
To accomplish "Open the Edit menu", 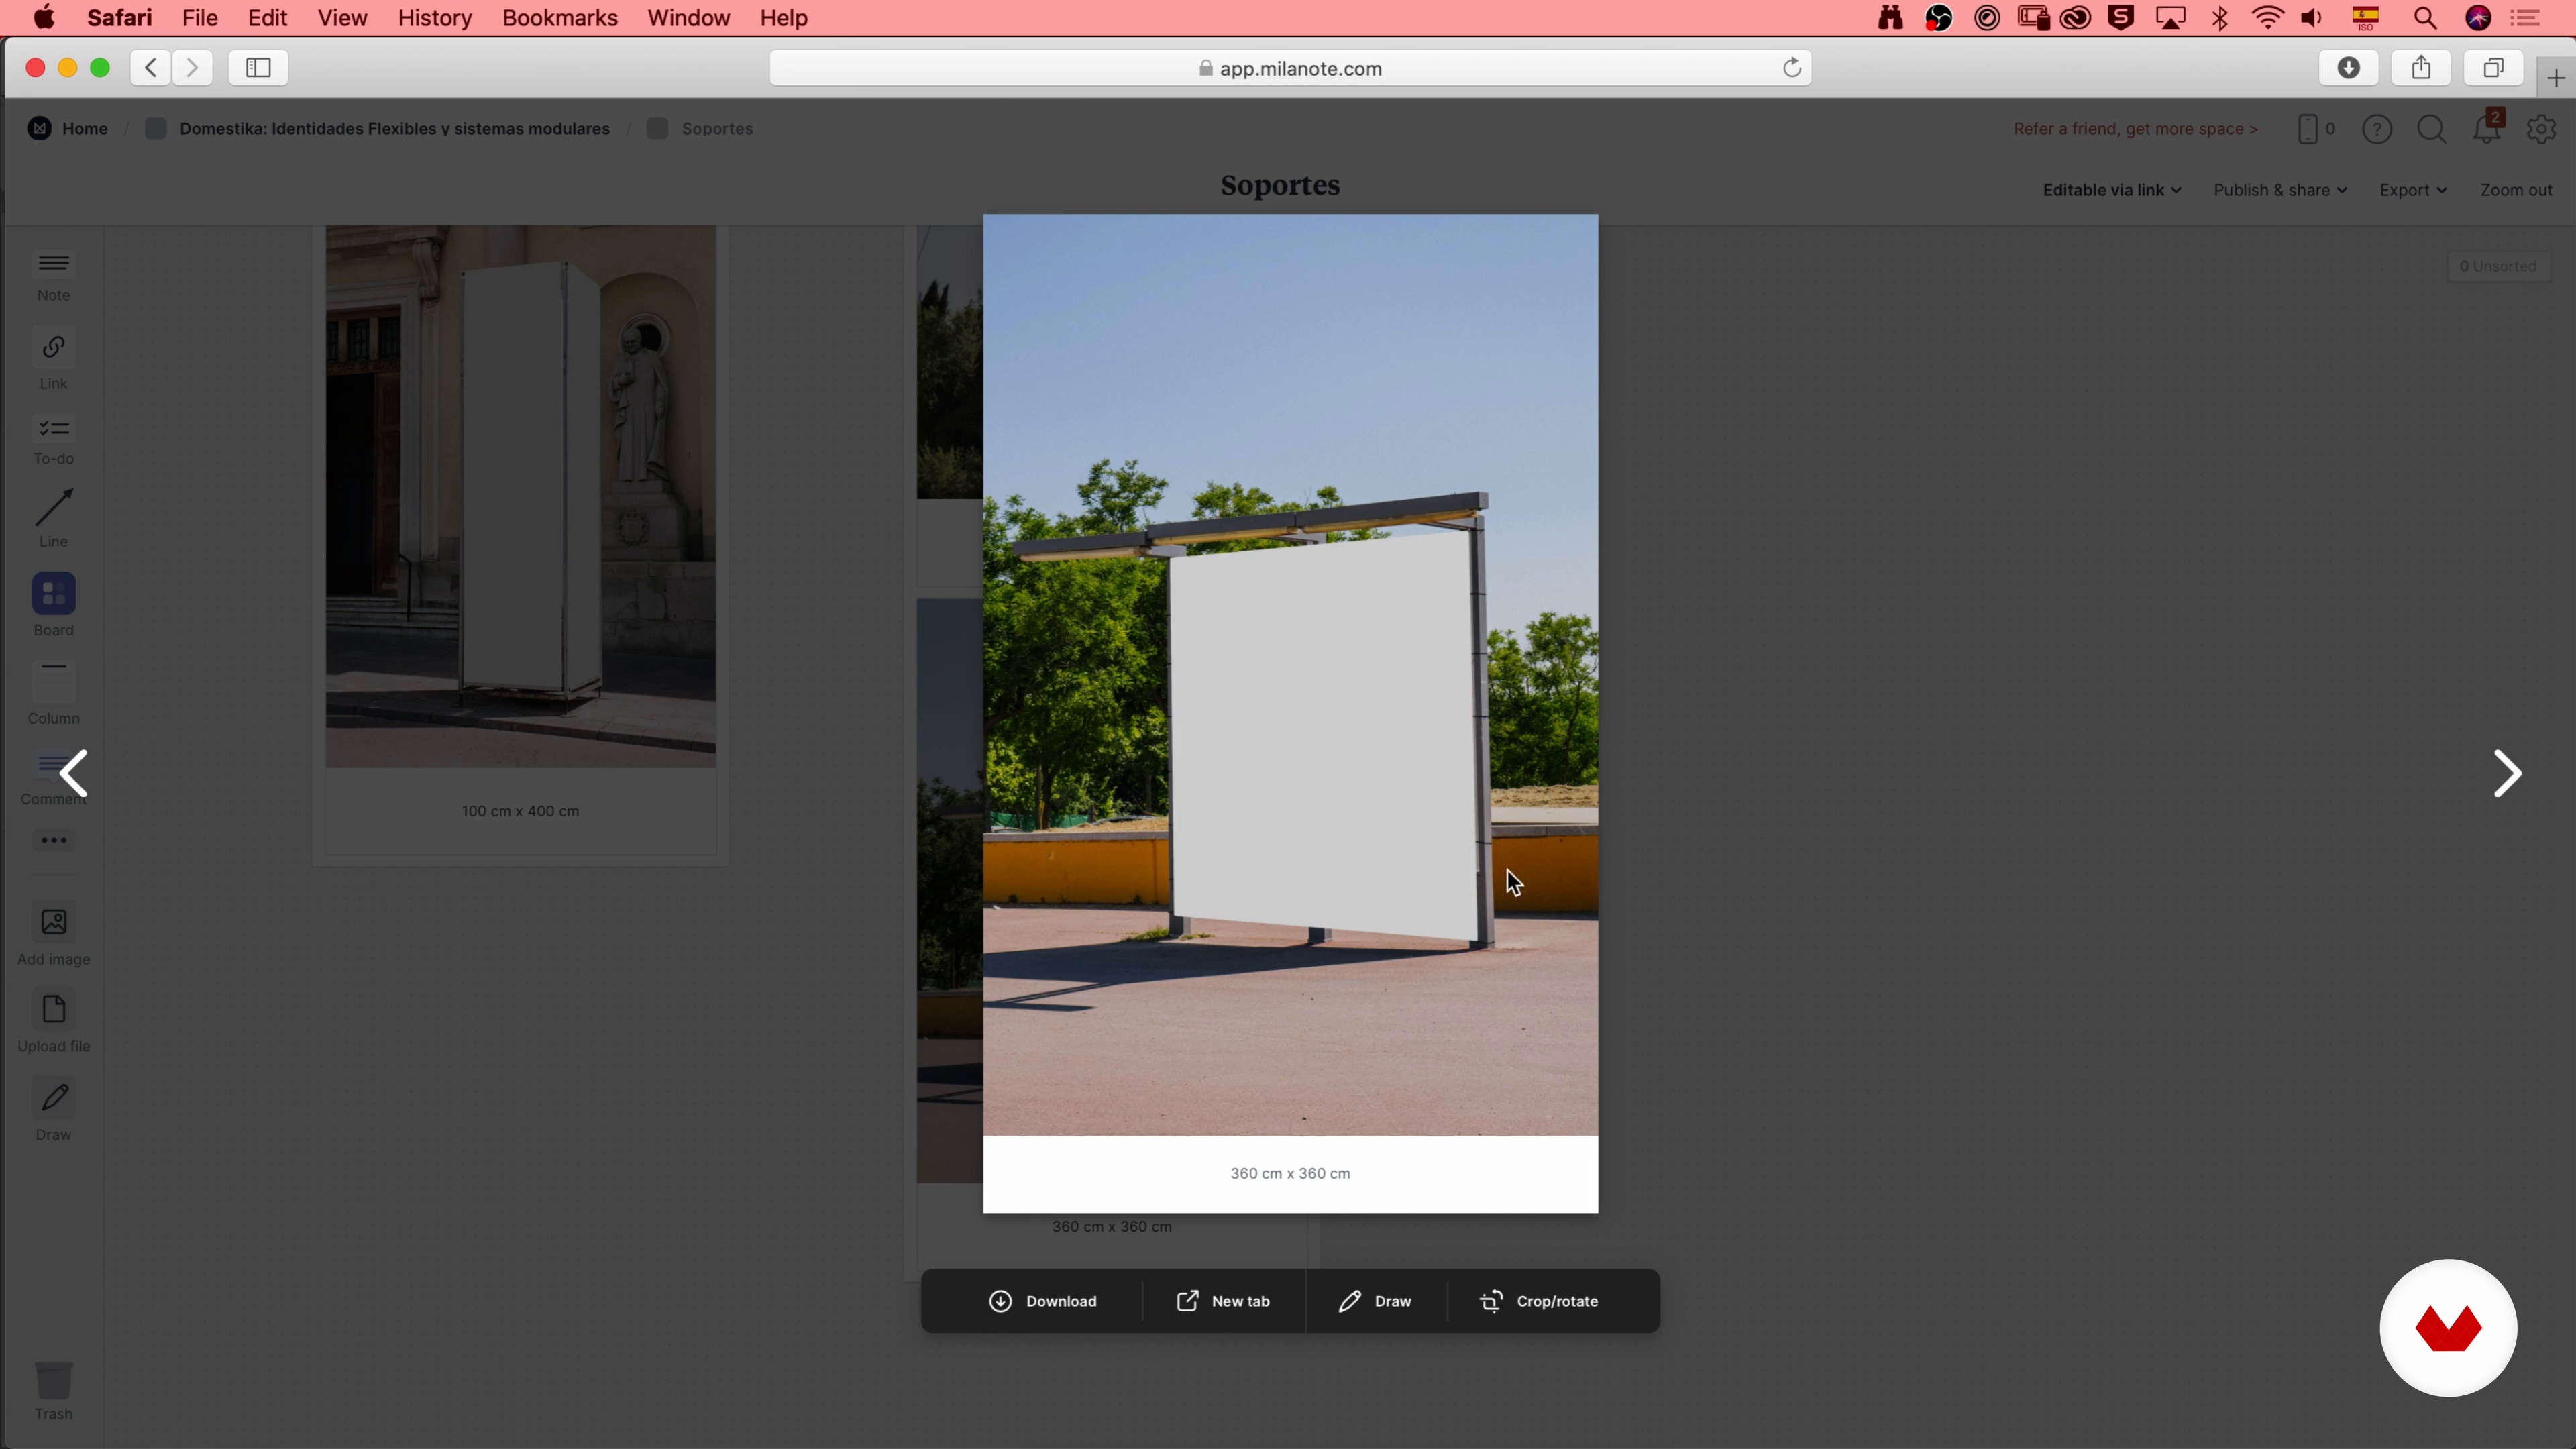I will (x=267, y=18).
